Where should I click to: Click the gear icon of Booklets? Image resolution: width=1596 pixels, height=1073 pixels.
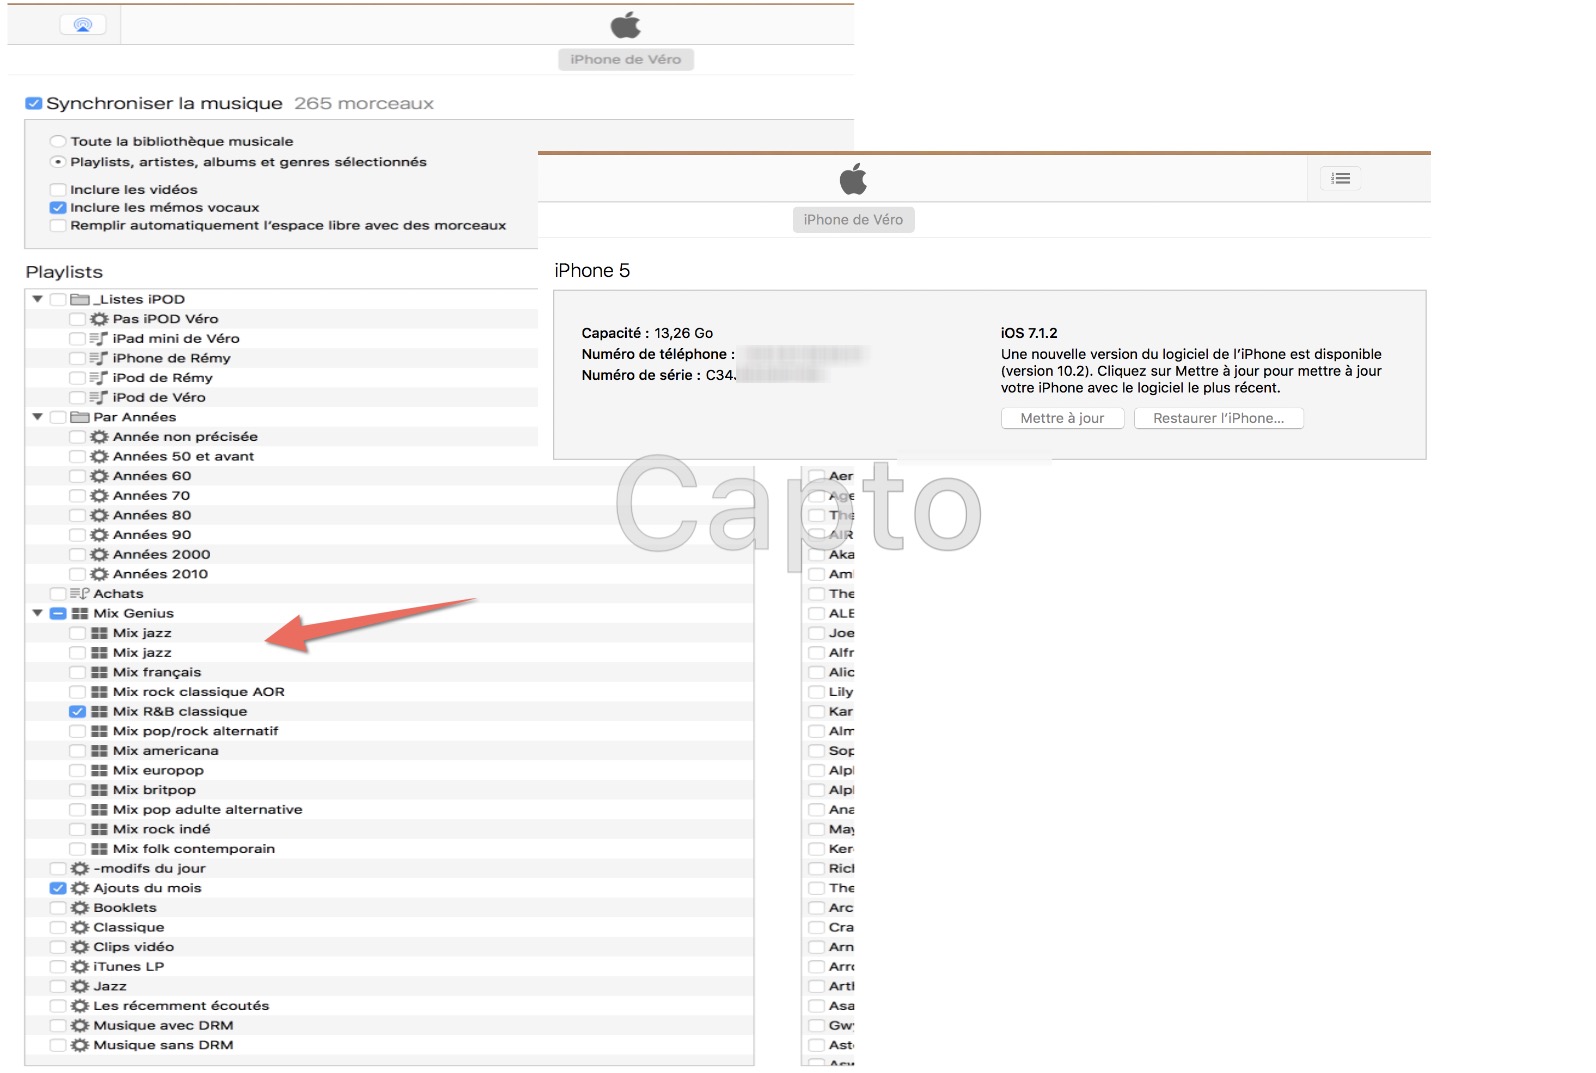click(x=80, y=908)
